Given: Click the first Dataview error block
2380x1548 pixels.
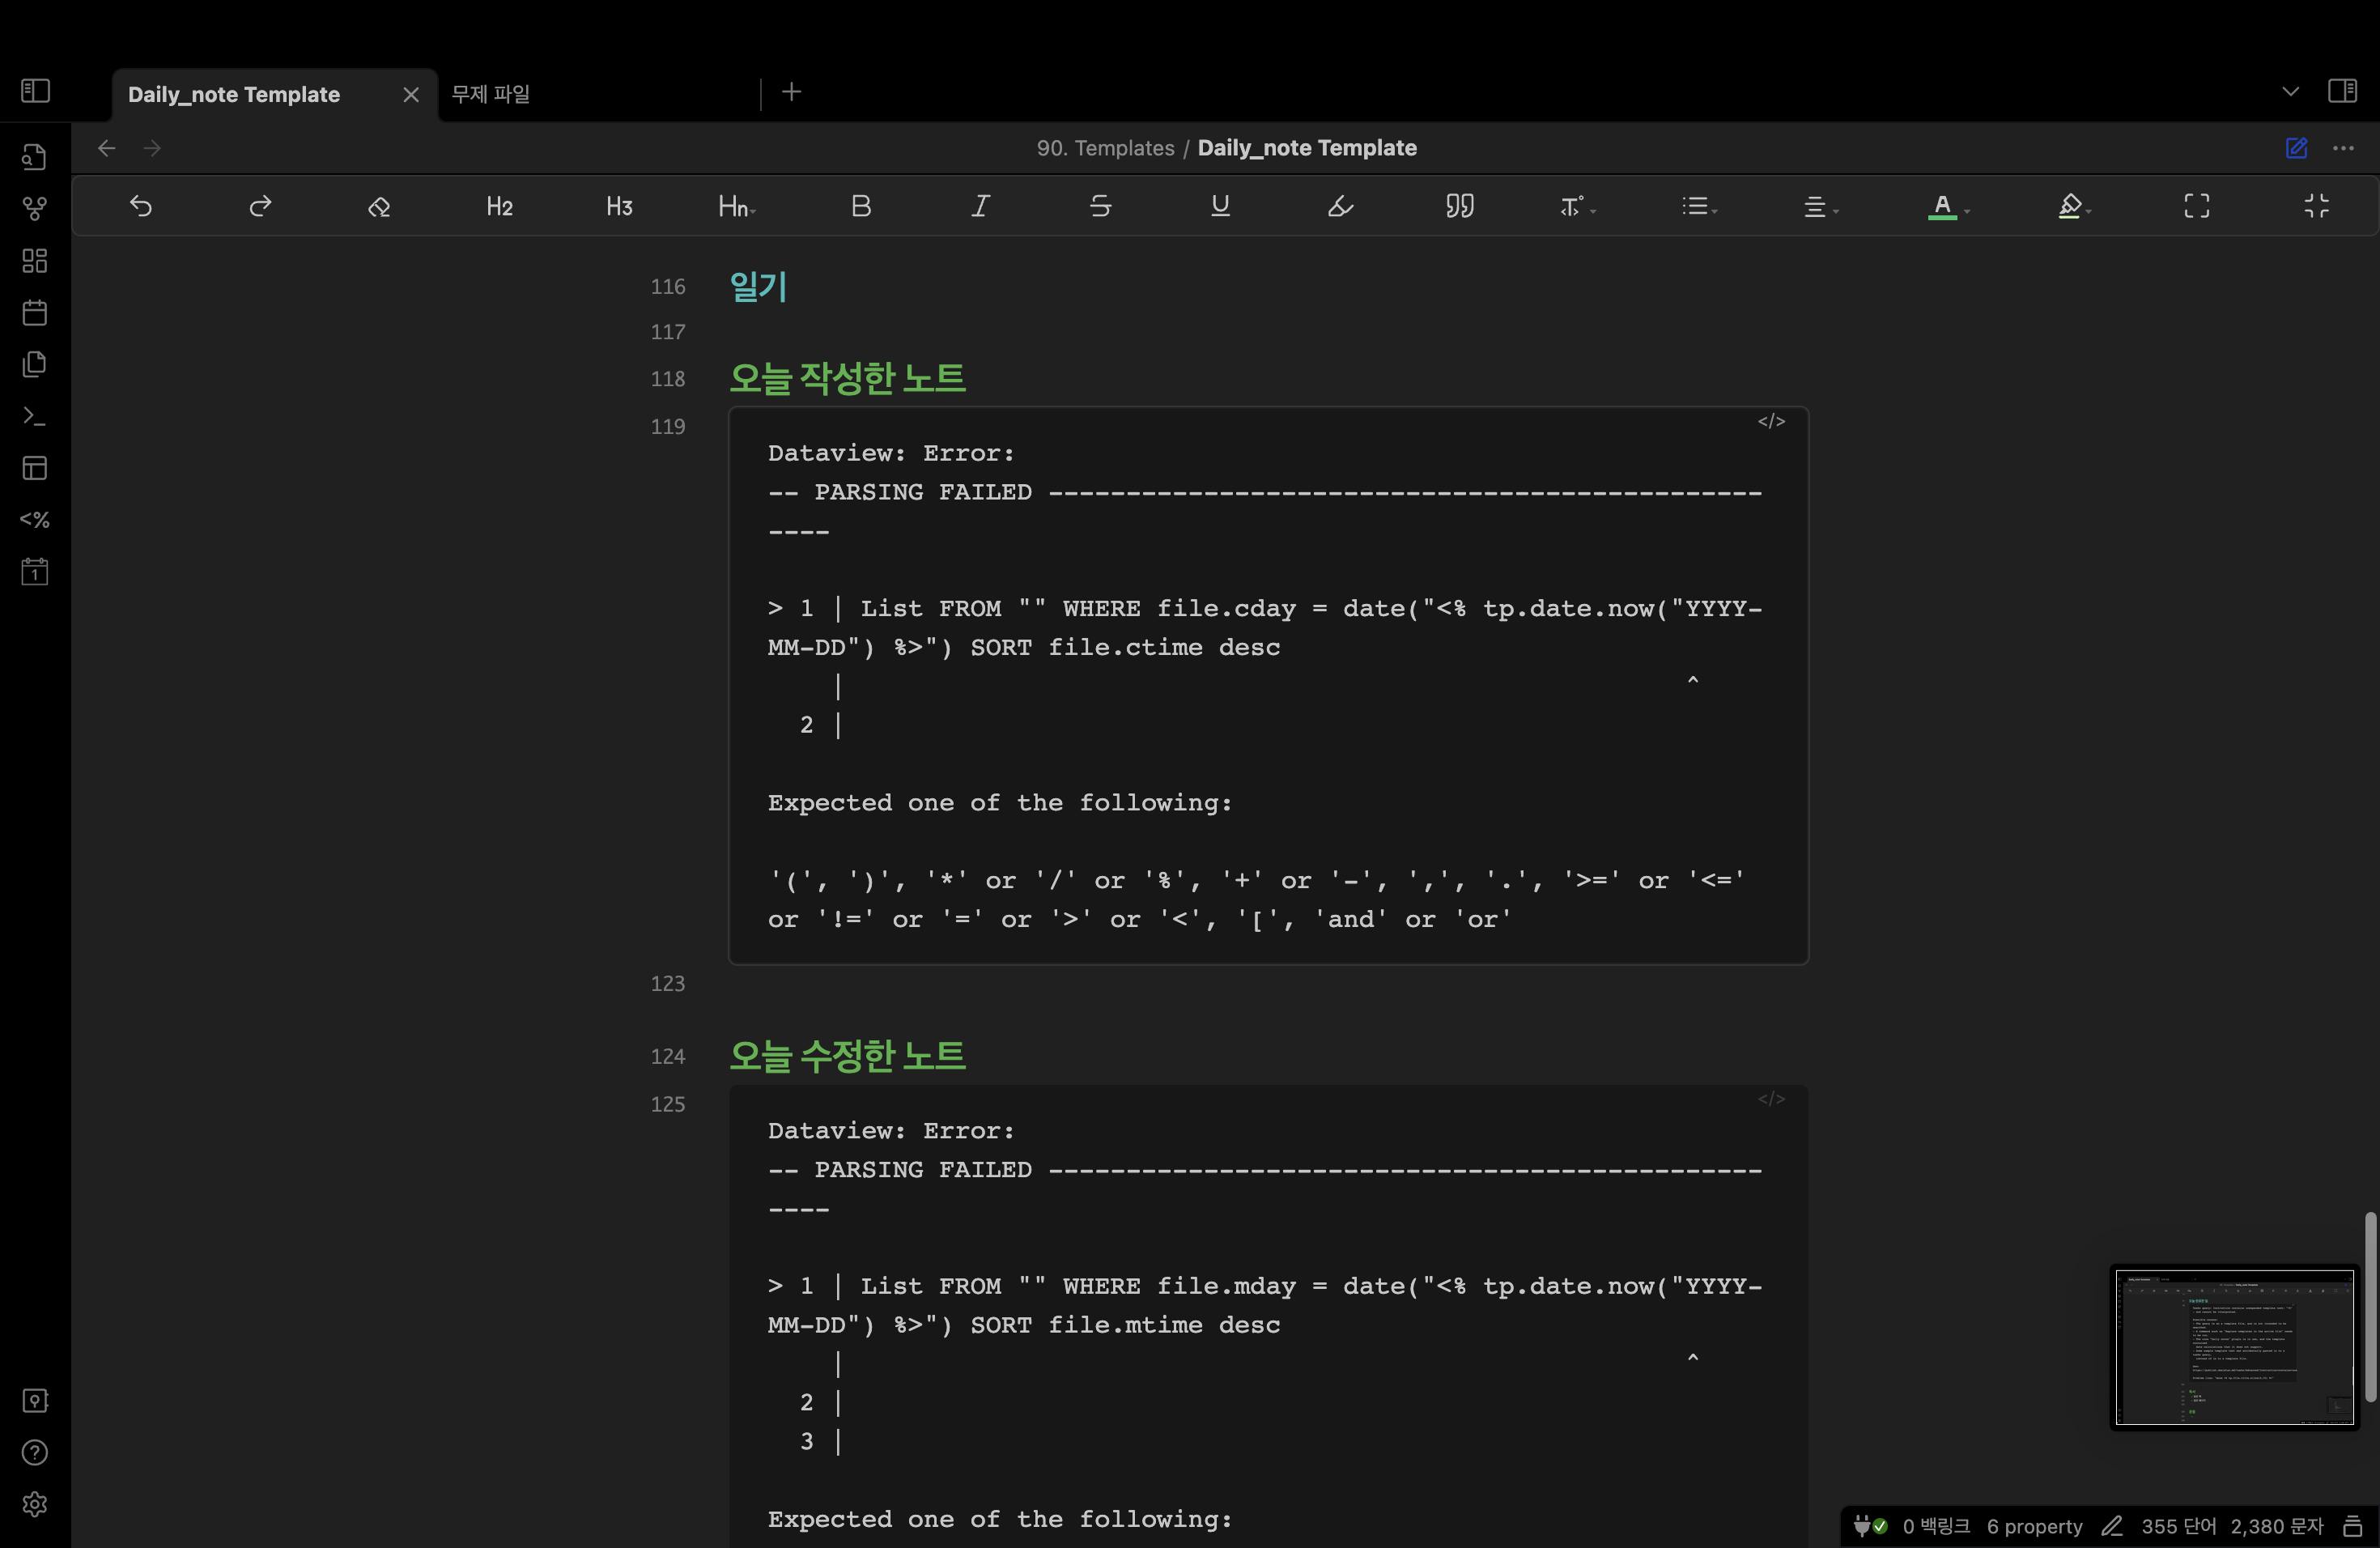Looking at the screenshot, I should 1268,686.
